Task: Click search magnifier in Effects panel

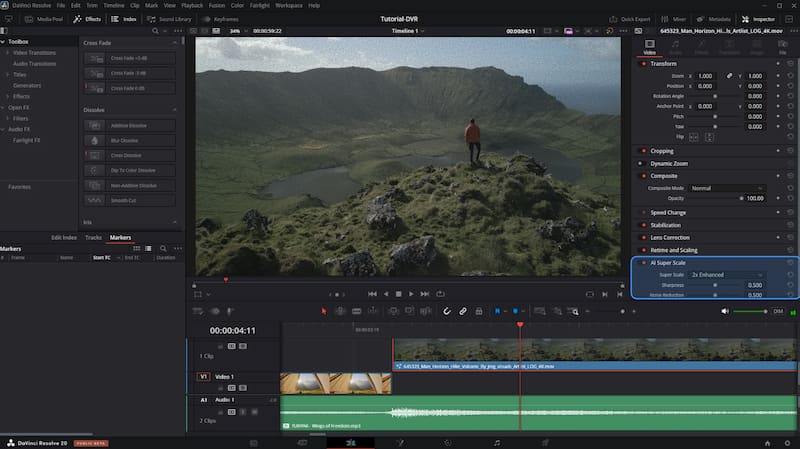Action: (155, 31)
